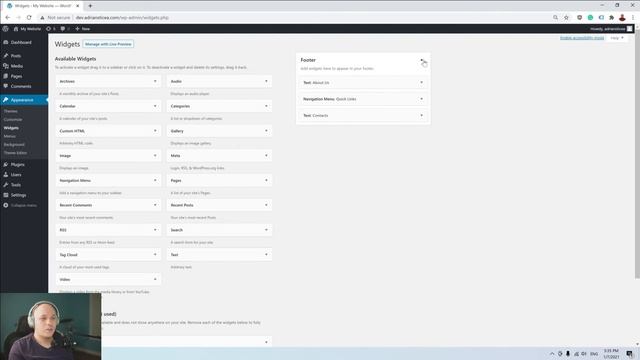This screenshot has height=360, width=640.
Task: Open Customize under Appearance
Action: [13, 120]
